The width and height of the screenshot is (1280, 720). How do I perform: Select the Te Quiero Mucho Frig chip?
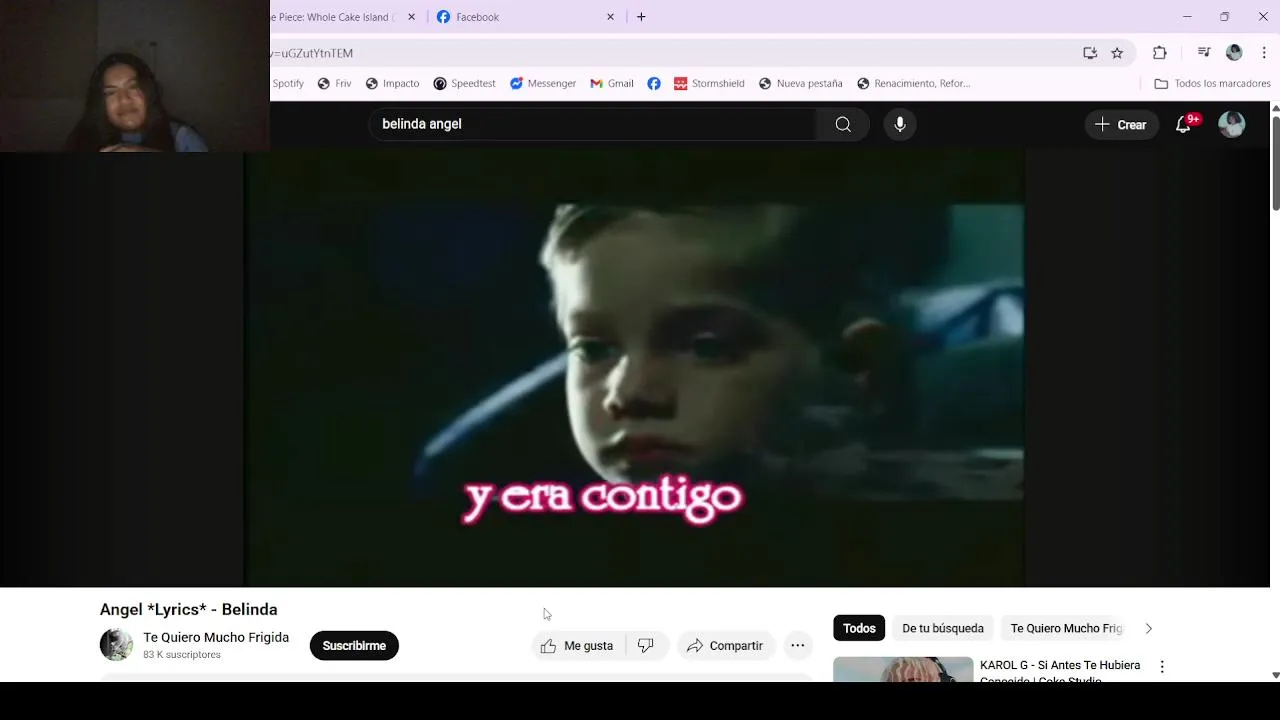(1066, 628)
